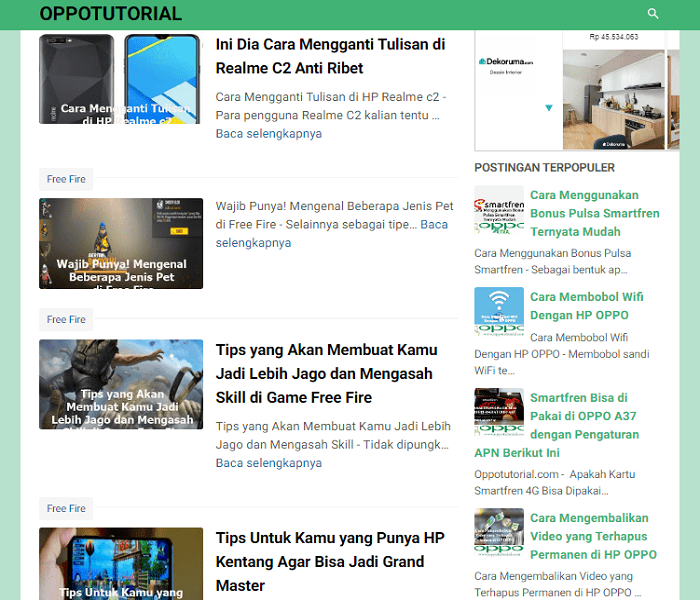Open 'Cara Menggunakan Bonus Pulsa Smartfren' popular post
Image resolution: width=700 pixels, height=600 pixels.
595,213
